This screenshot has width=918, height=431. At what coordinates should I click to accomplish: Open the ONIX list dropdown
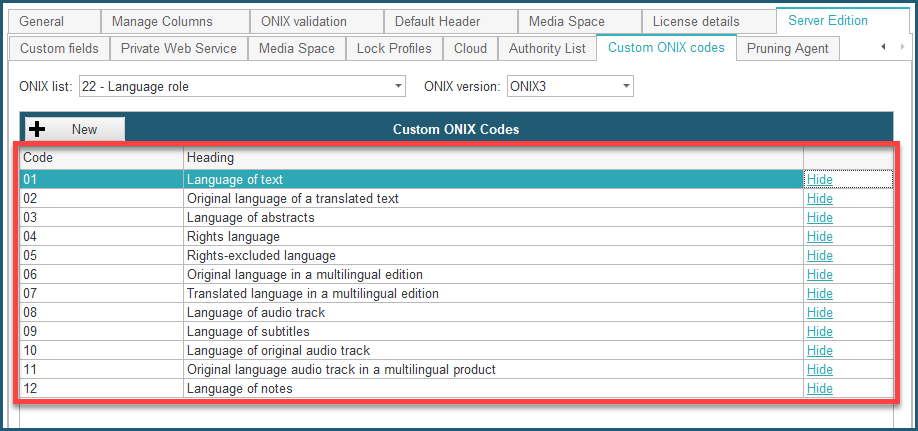pos(241,87)
